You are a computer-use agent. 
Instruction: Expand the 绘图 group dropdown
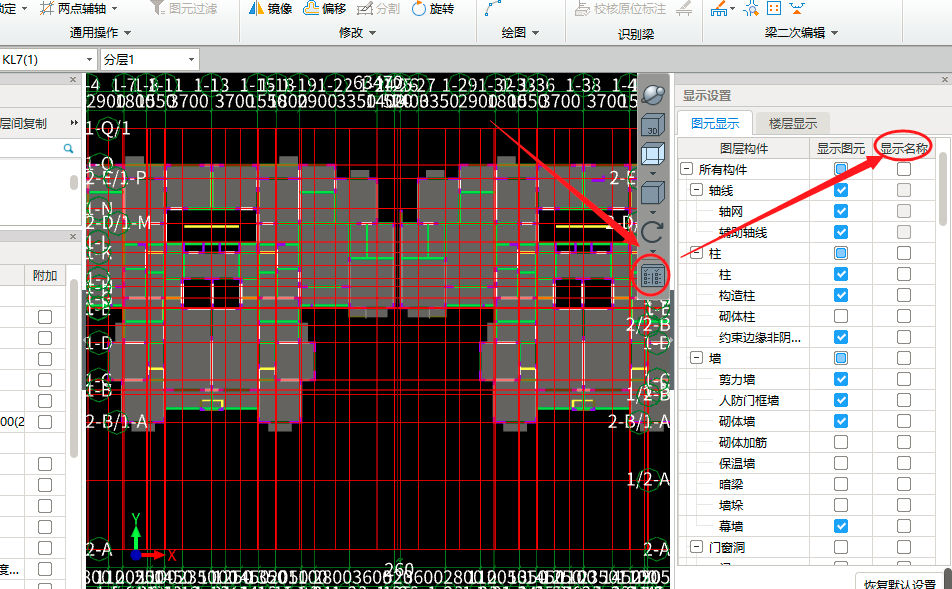536,33
